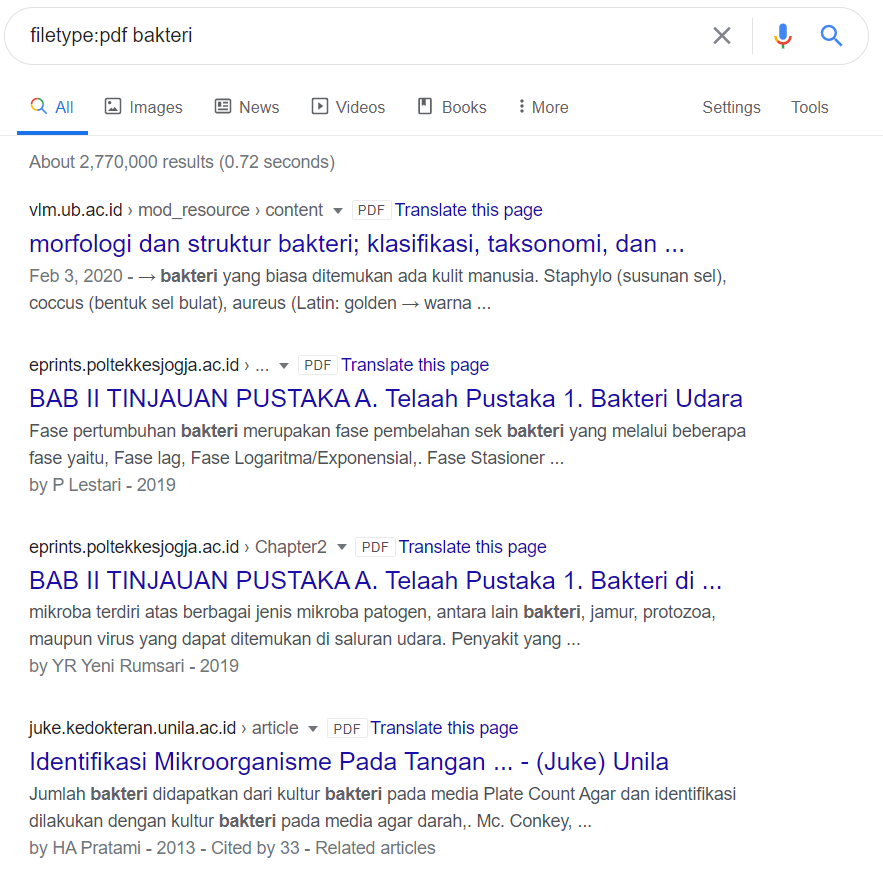
Task: Click into the search input field
Action: click(350, 36)
